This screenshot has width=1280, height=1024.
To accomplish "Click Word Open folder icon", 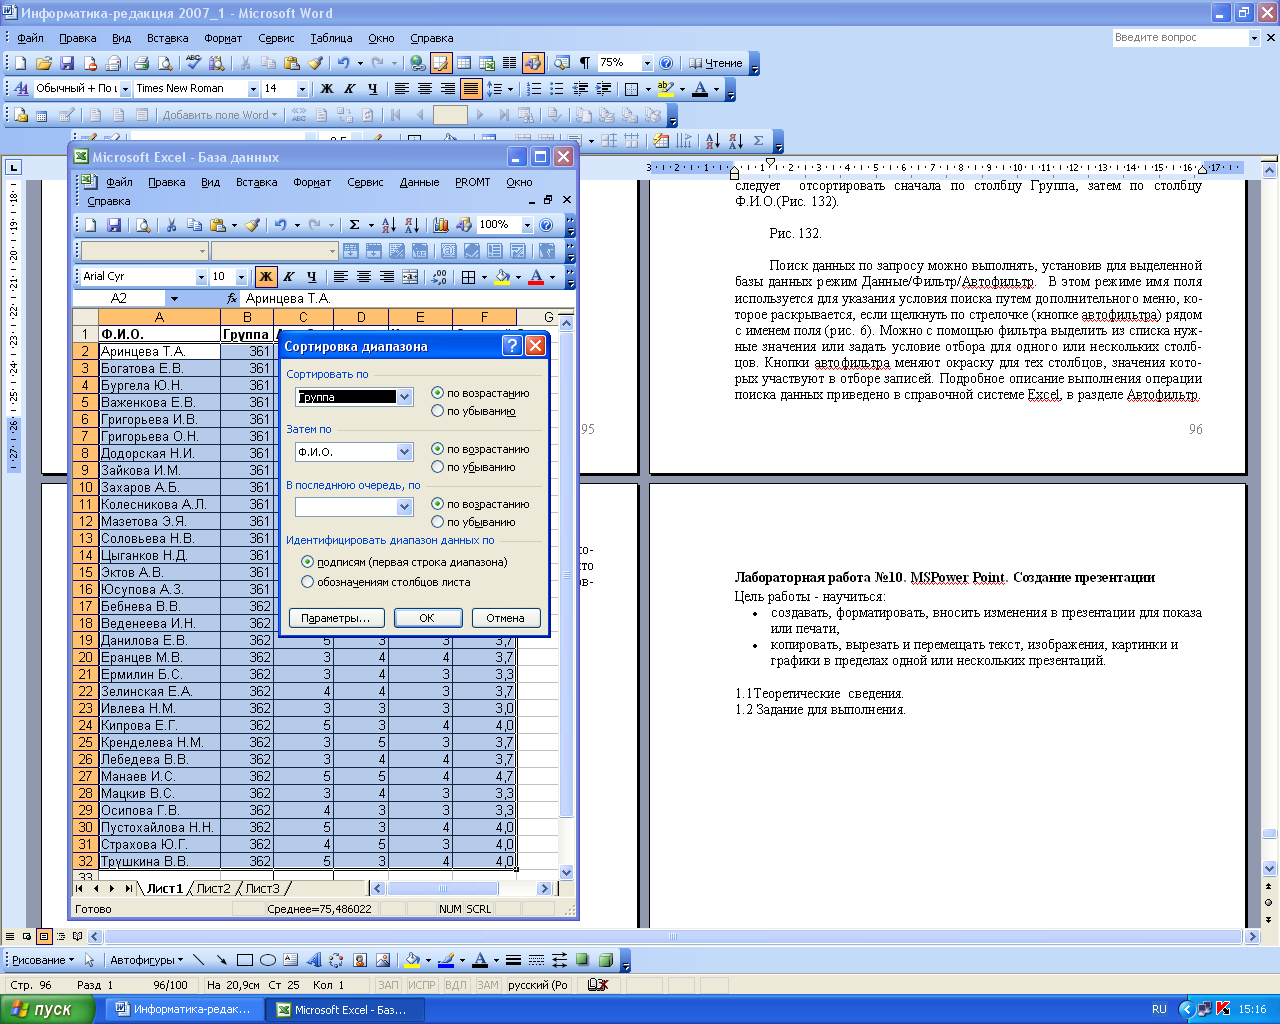I will pos(43,63).
